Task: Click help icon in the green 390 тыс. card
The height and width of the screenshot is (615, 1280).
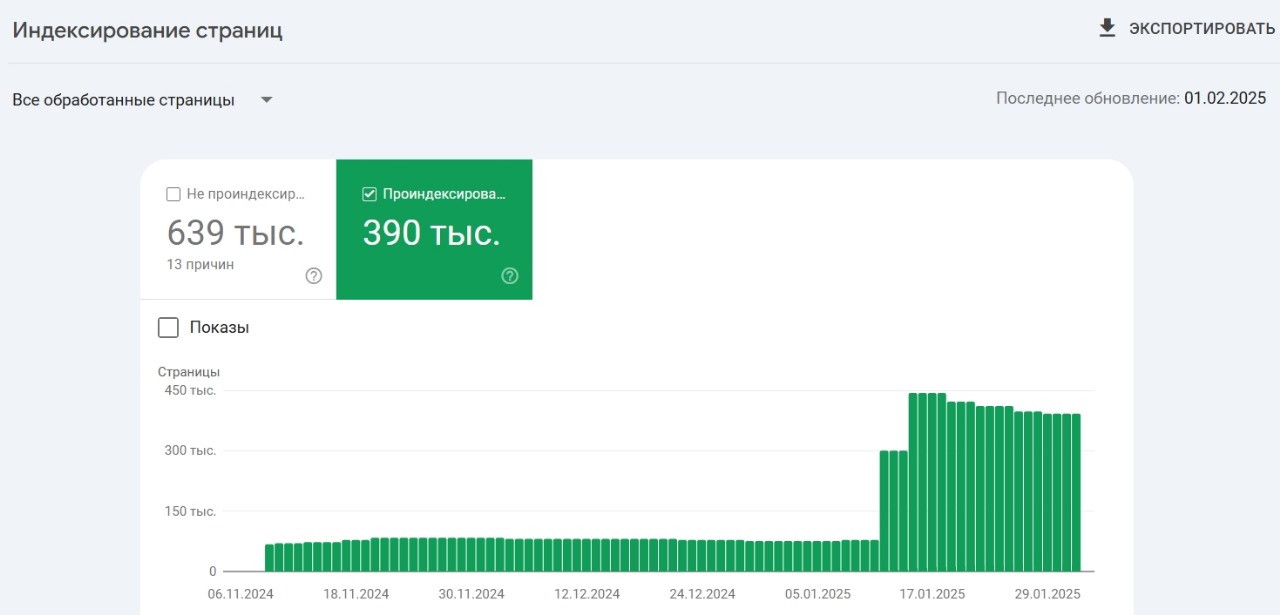Action: click(510, 276)
